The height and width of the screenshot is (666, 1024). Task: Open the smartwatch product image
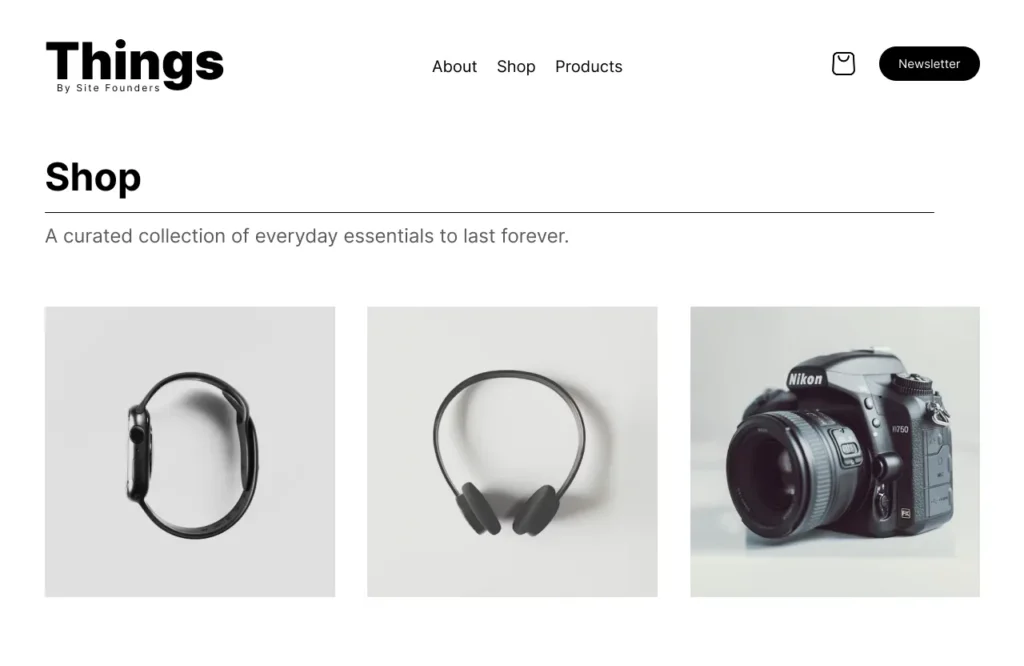click(x=190, y=452)
